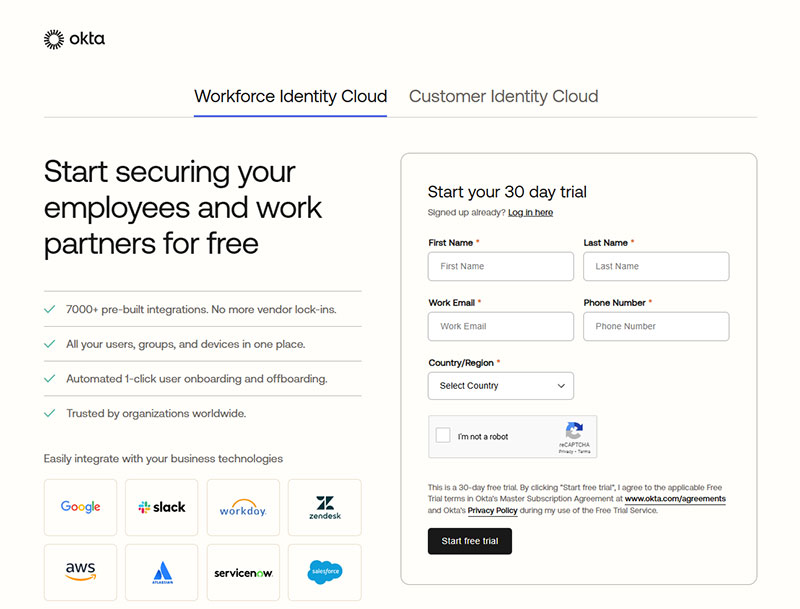Click the Workday integration logo

pyautogui.click(x=243, y=507)
